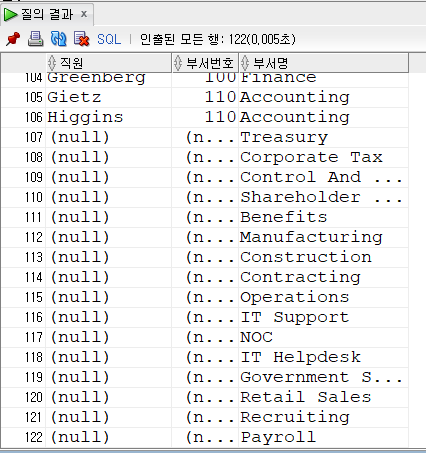Click sort arrows icon on 부서명 header

(x=245, y=63)
